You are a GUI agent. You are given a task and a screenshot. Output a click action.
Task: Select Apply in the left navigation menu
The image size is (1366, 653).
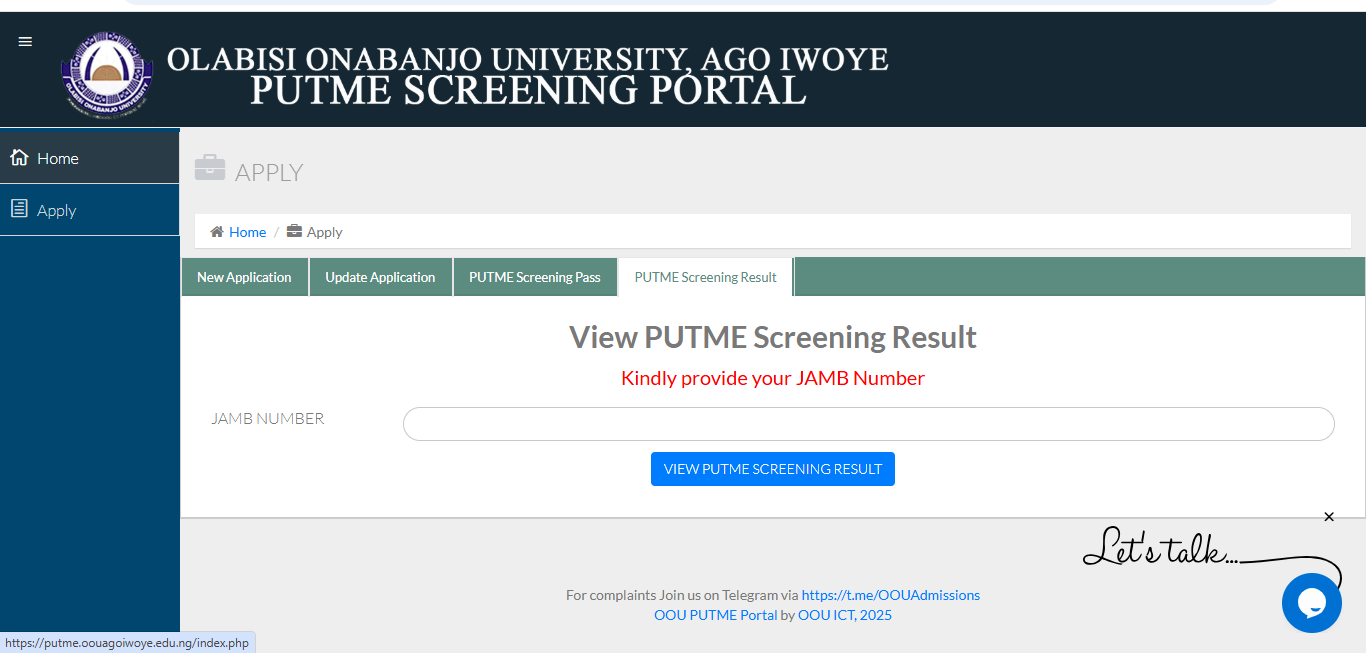(x=55, y=209)
